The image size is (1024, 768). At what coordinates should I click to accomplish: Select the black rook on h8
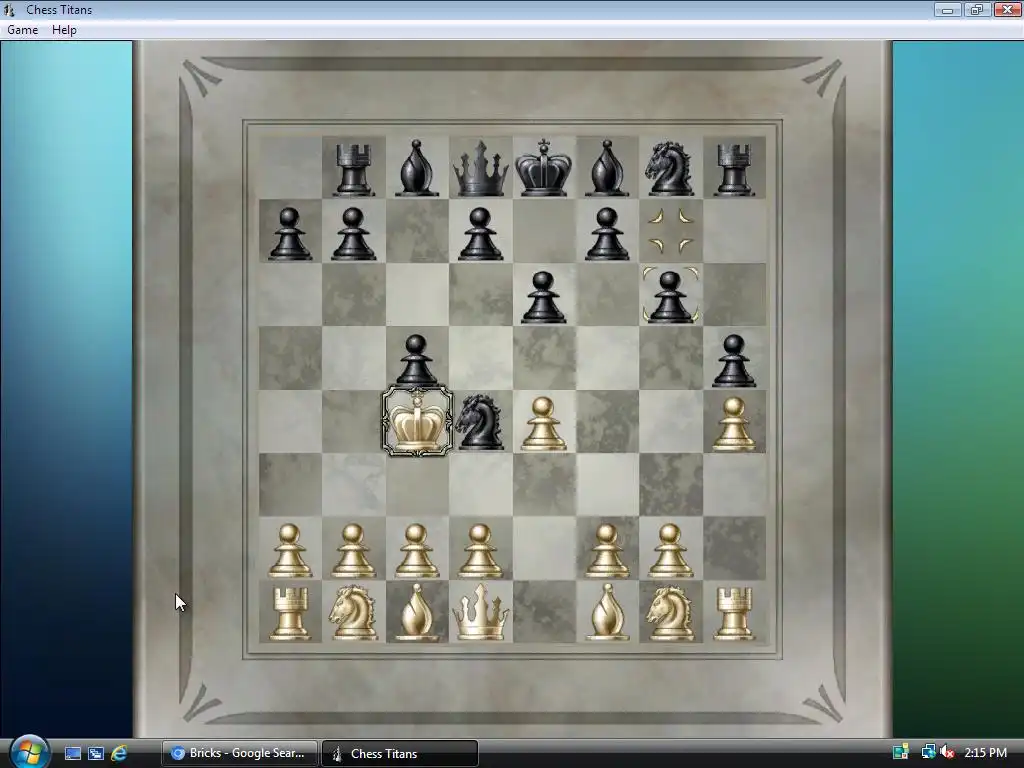pos(734,169)
